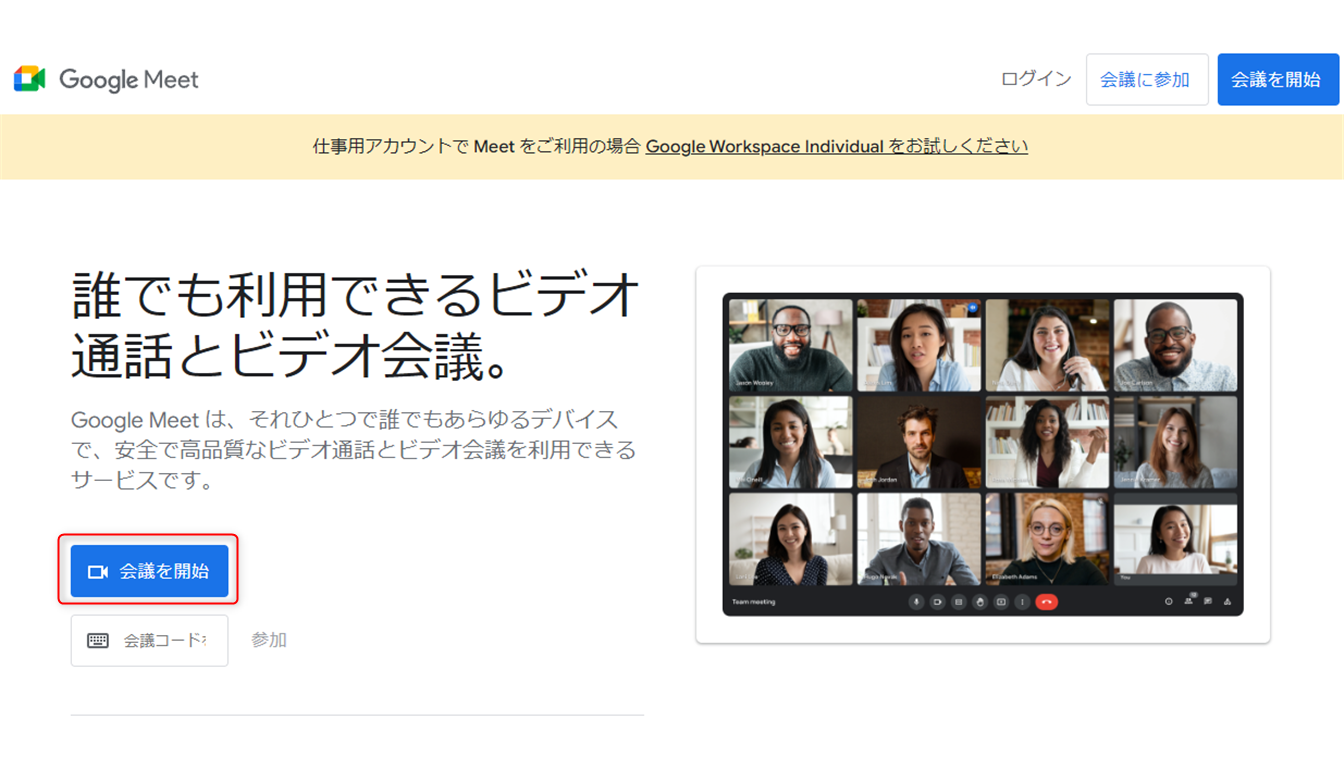Click the participants people icon in preview
Screen dimensions: 1344x767
point(1188,601)
